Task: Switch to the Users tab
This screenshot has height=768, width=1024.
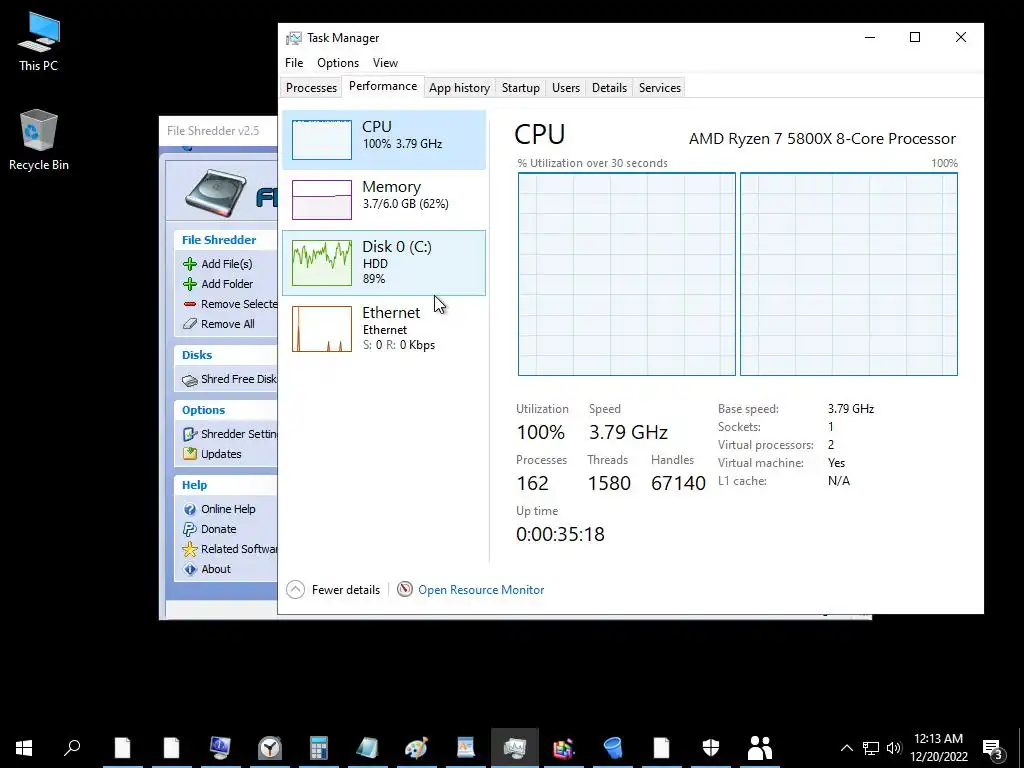Action: point(566,88)
